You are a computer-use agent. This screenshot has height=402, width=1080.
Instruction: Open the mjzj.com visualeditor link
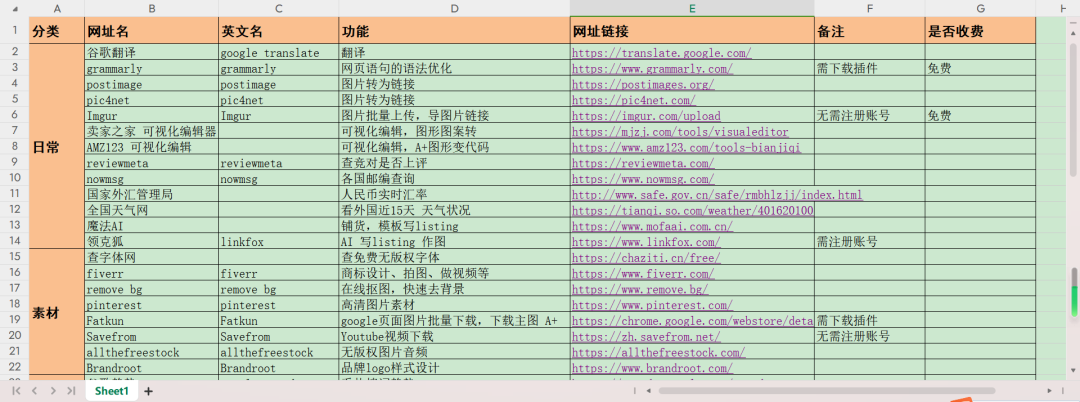680,131
